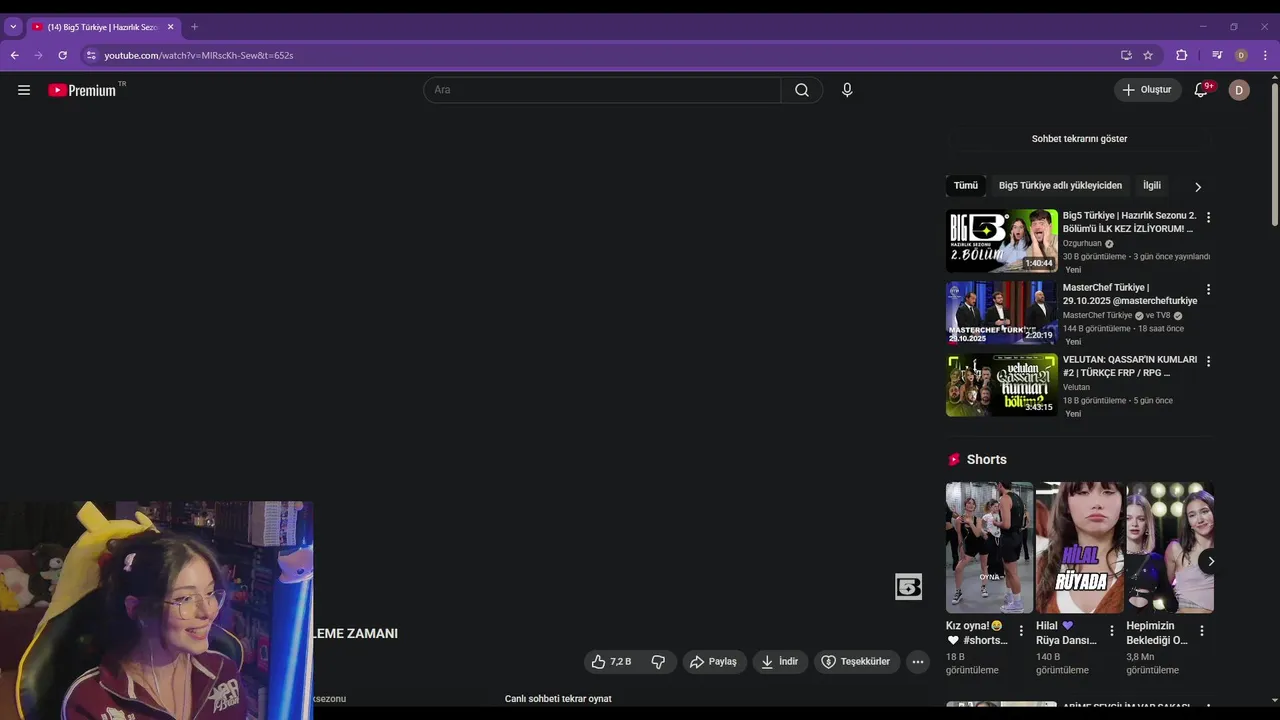Open a new browser tab
The height and width of the screenshot is (720, 1280).
[194, 27]
